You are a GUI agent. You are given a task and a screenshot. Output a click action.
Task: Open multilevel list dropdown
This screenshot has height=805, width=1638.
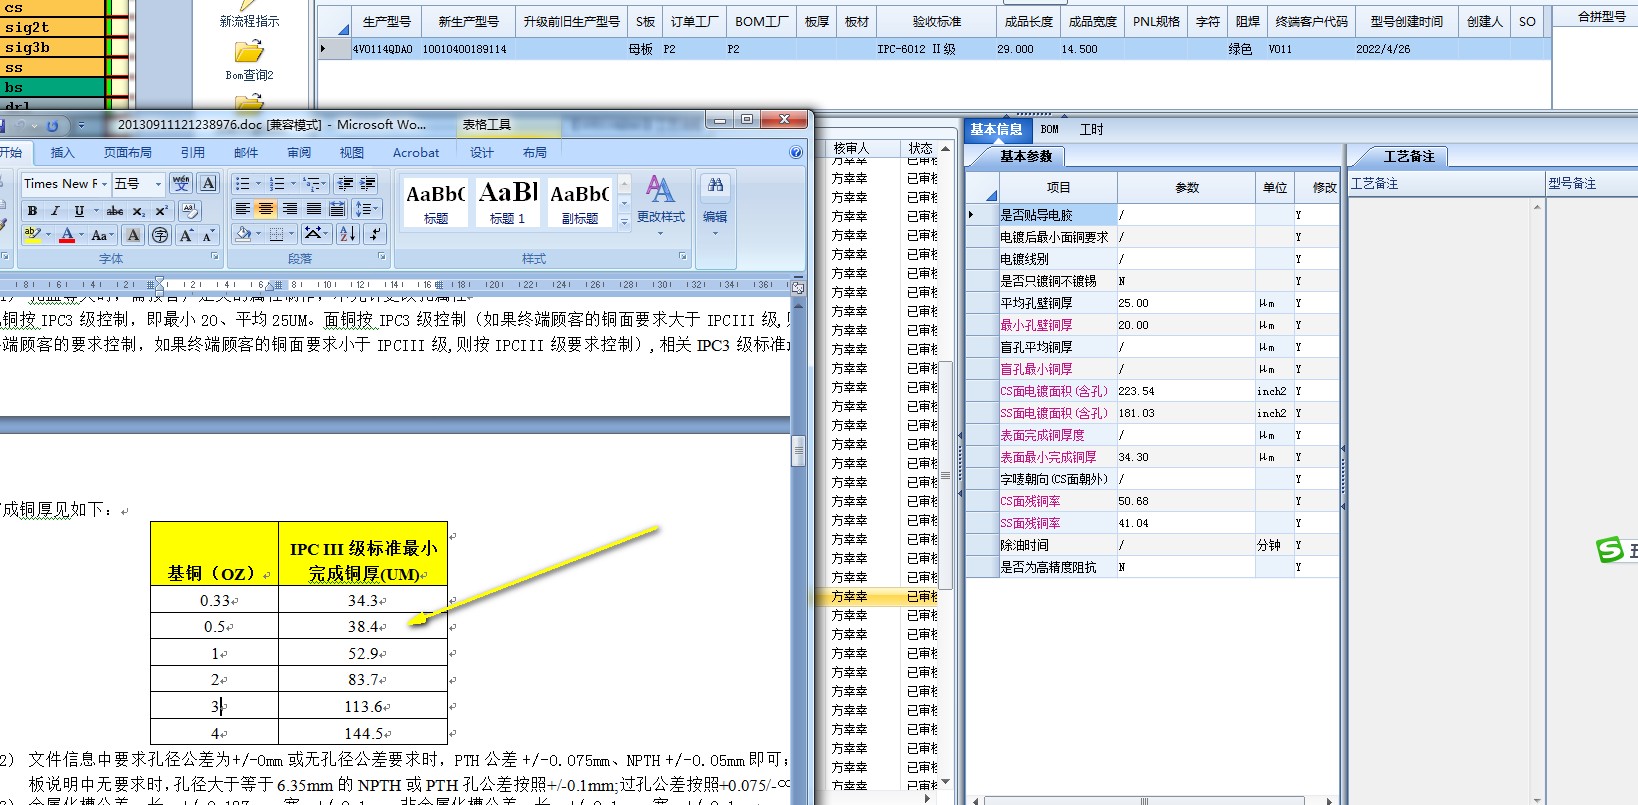click(x=325, y=184)
